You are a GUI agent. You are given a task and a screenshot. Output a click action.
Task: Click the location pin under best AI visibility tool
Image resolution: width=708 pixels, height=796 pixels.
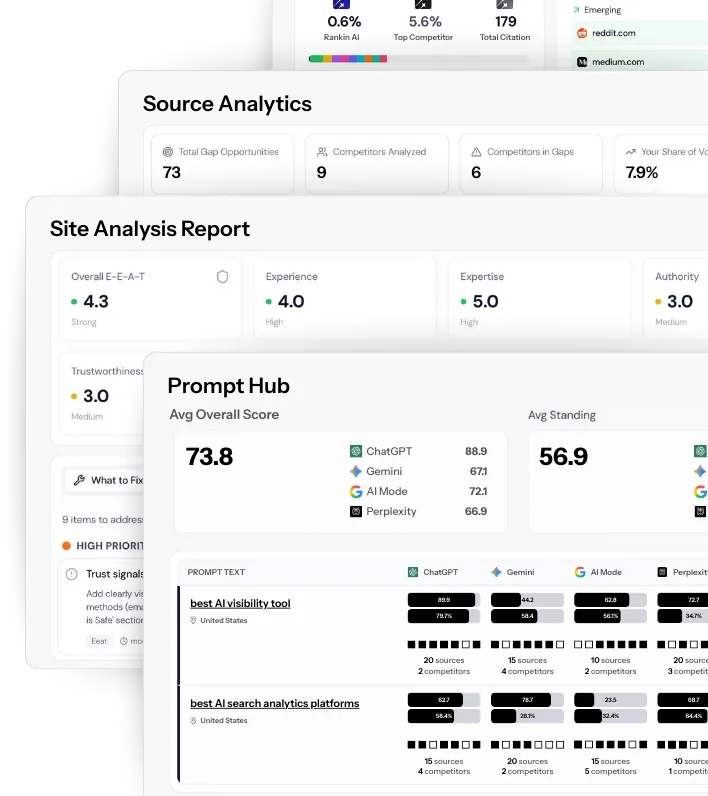(193, 621)
